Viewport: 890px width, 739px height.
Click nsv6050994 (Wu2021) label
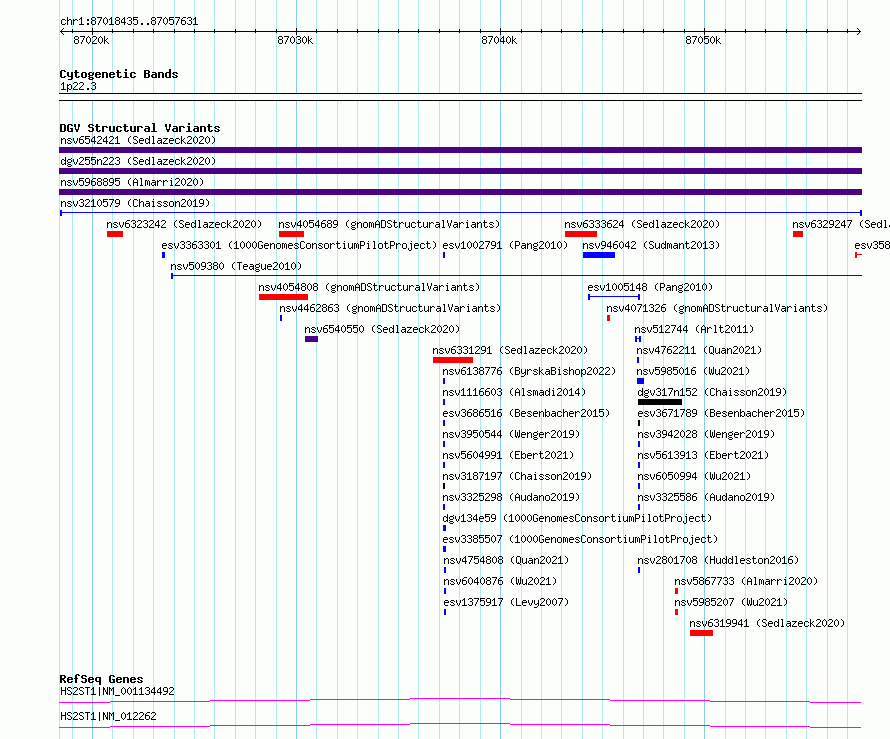[x=694, y=476]
